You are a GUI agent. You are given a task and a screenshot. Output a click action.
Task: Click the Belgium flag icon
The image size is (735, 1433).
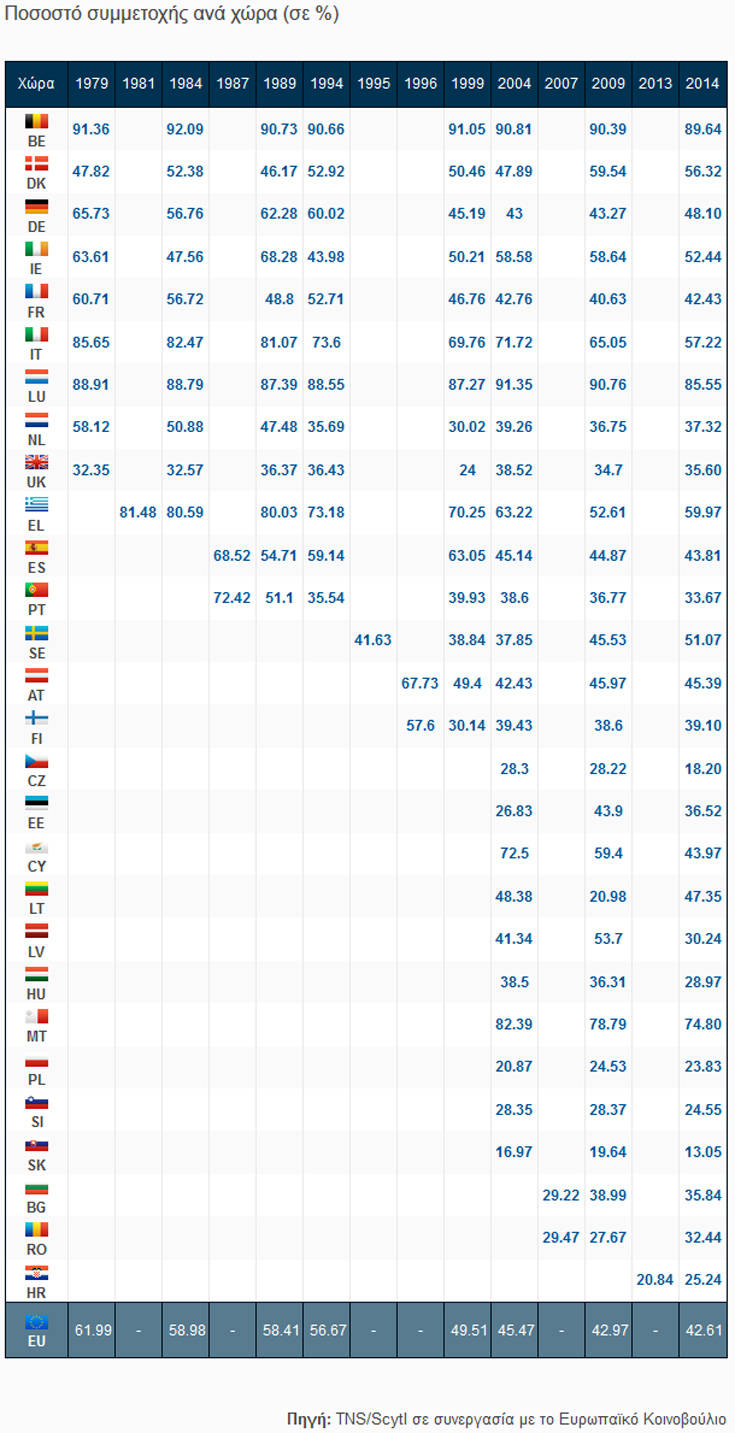[x=36, y=121]
